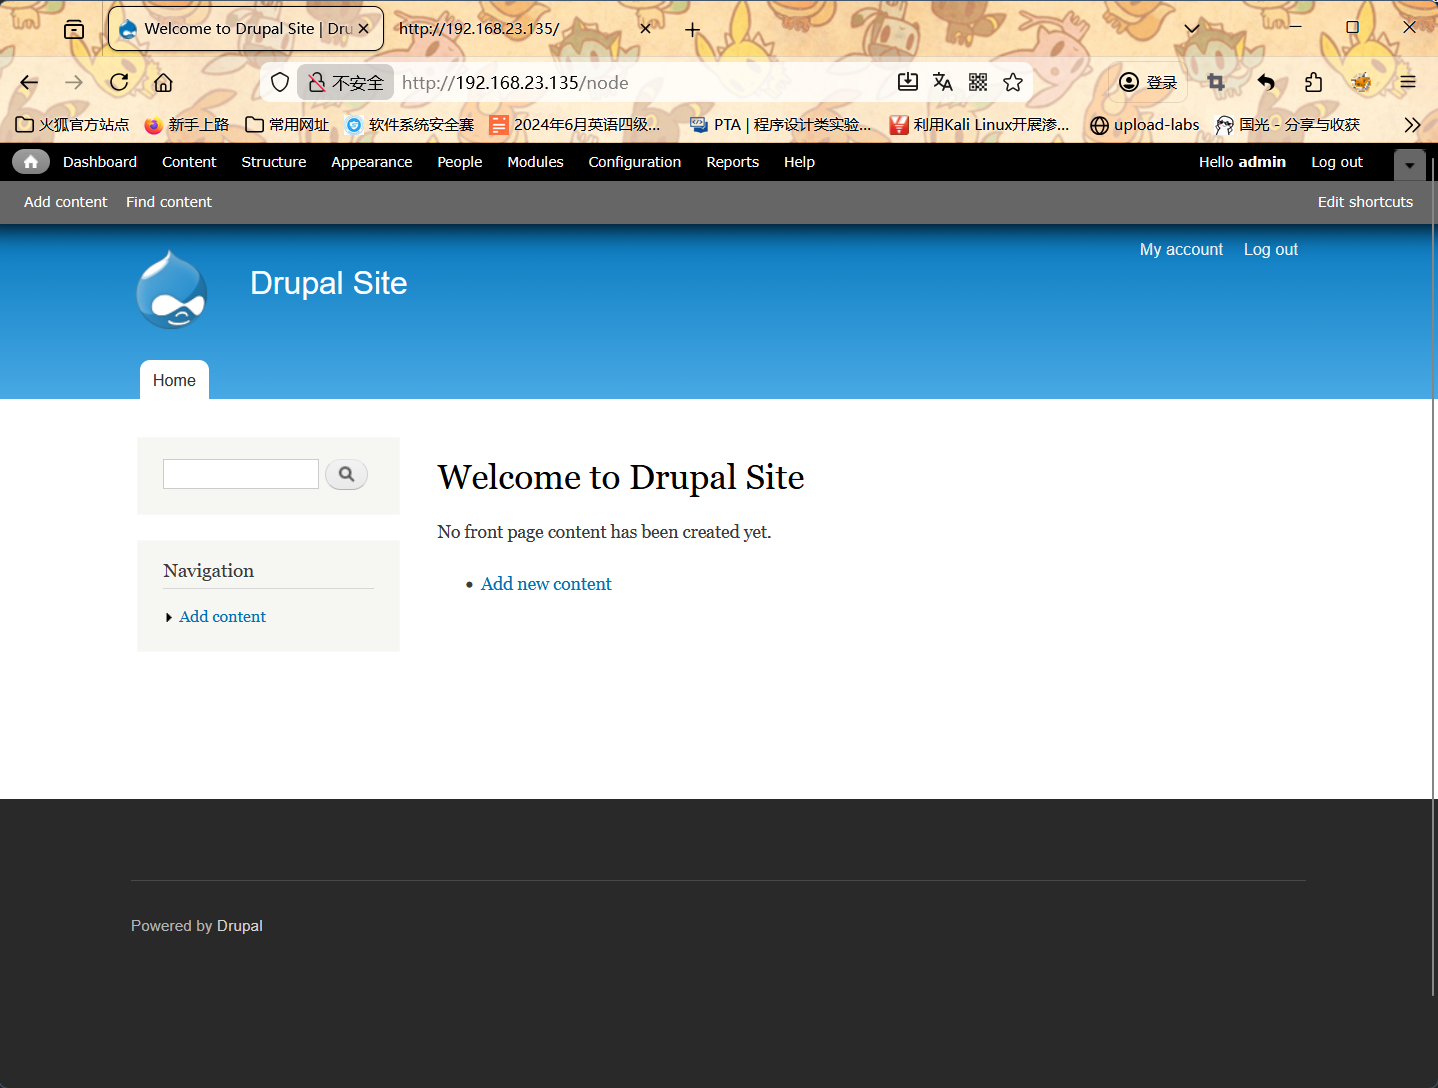Show more bookmarks with the double chevron
This screenshot has height=1088, width=1438.
coord(1411,125)
